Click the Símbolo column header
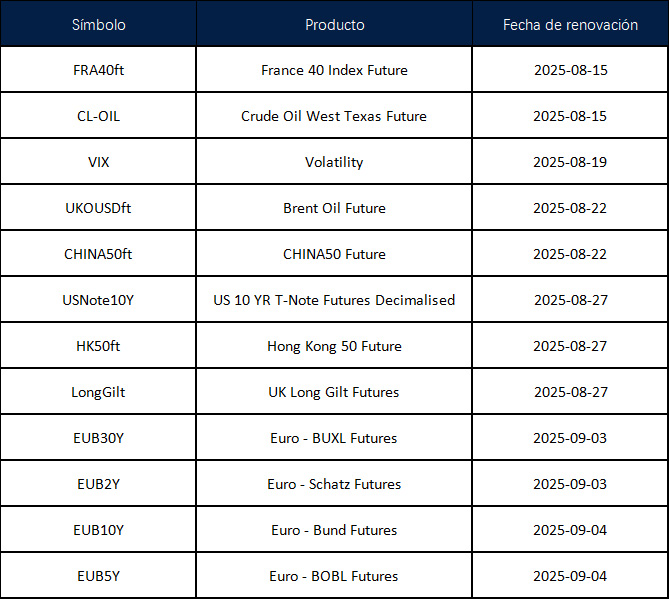Screen dimensions: 669x599 pos(98,25)
